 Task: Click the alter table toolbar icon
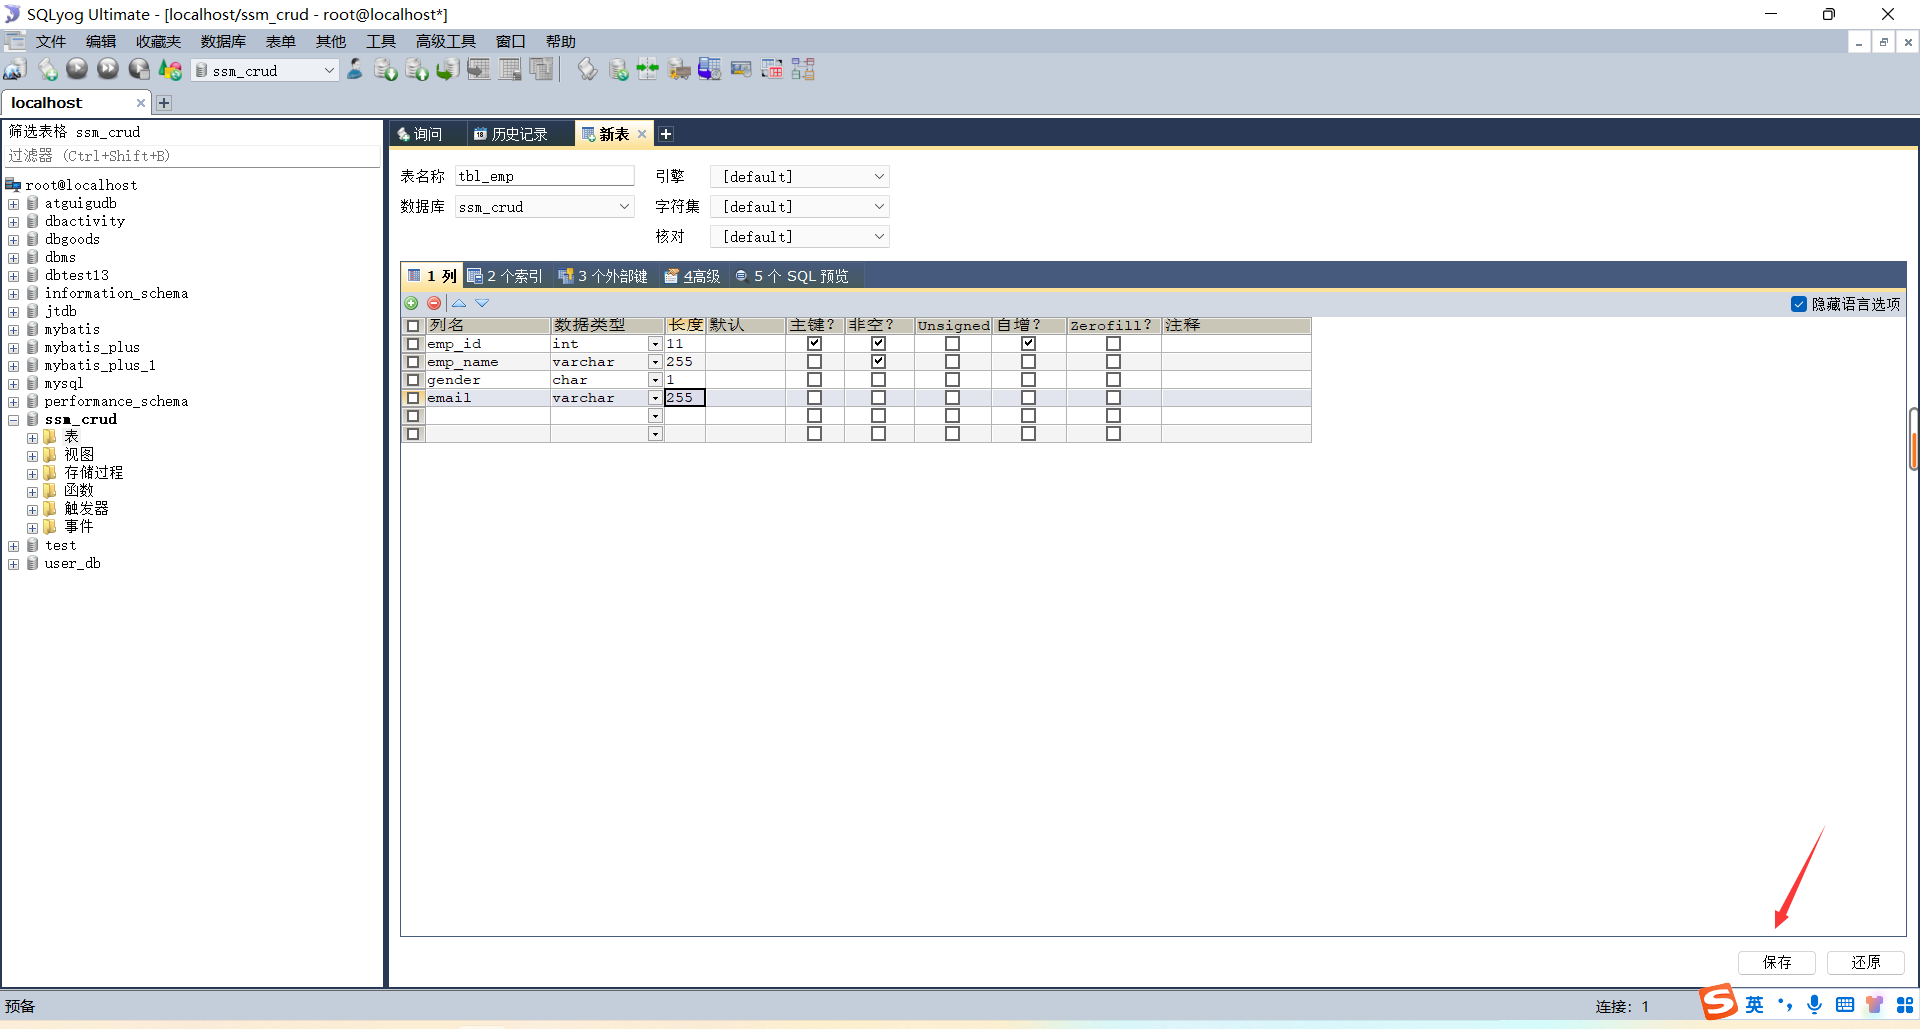pos(510,69)
